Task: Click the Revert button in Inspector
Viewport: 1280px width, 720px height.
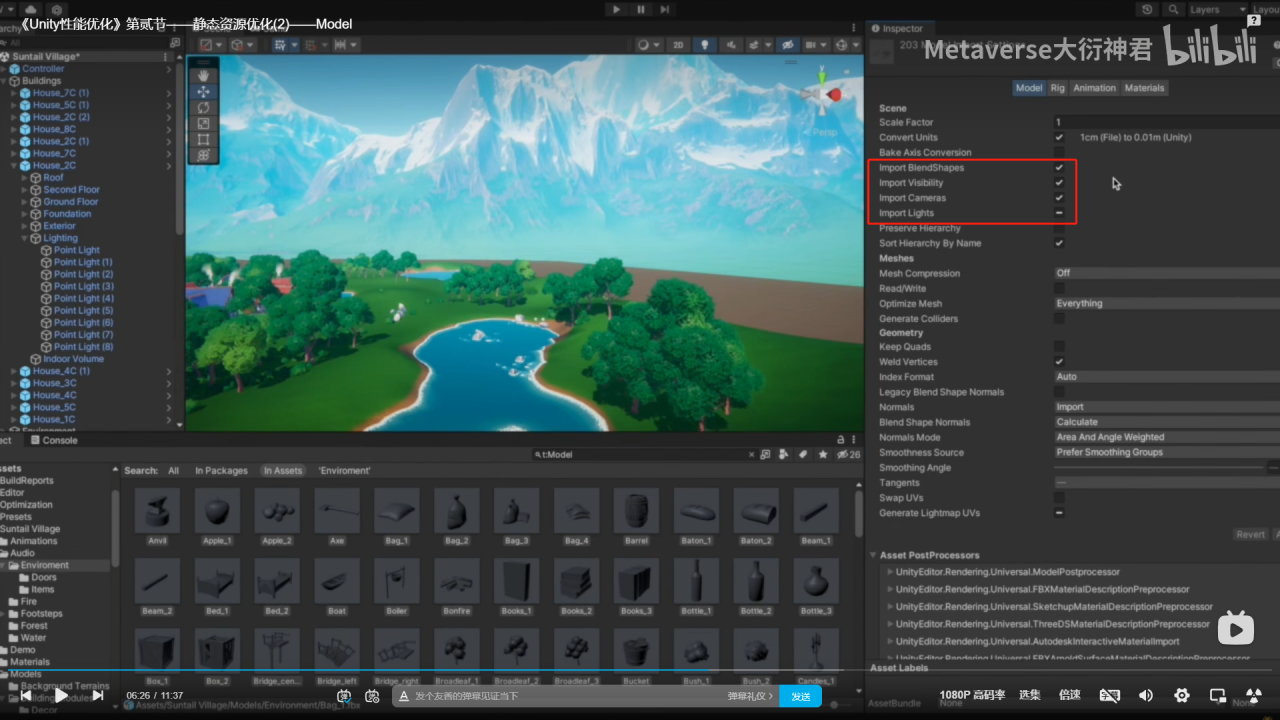Action: (1250, 534)
